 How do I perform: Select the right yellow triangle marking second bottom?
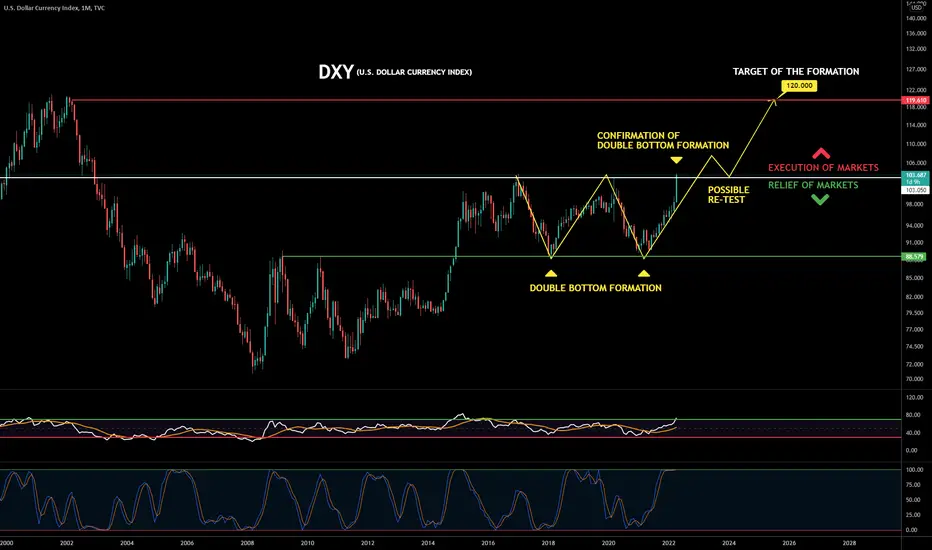click(x=644, y=274)
